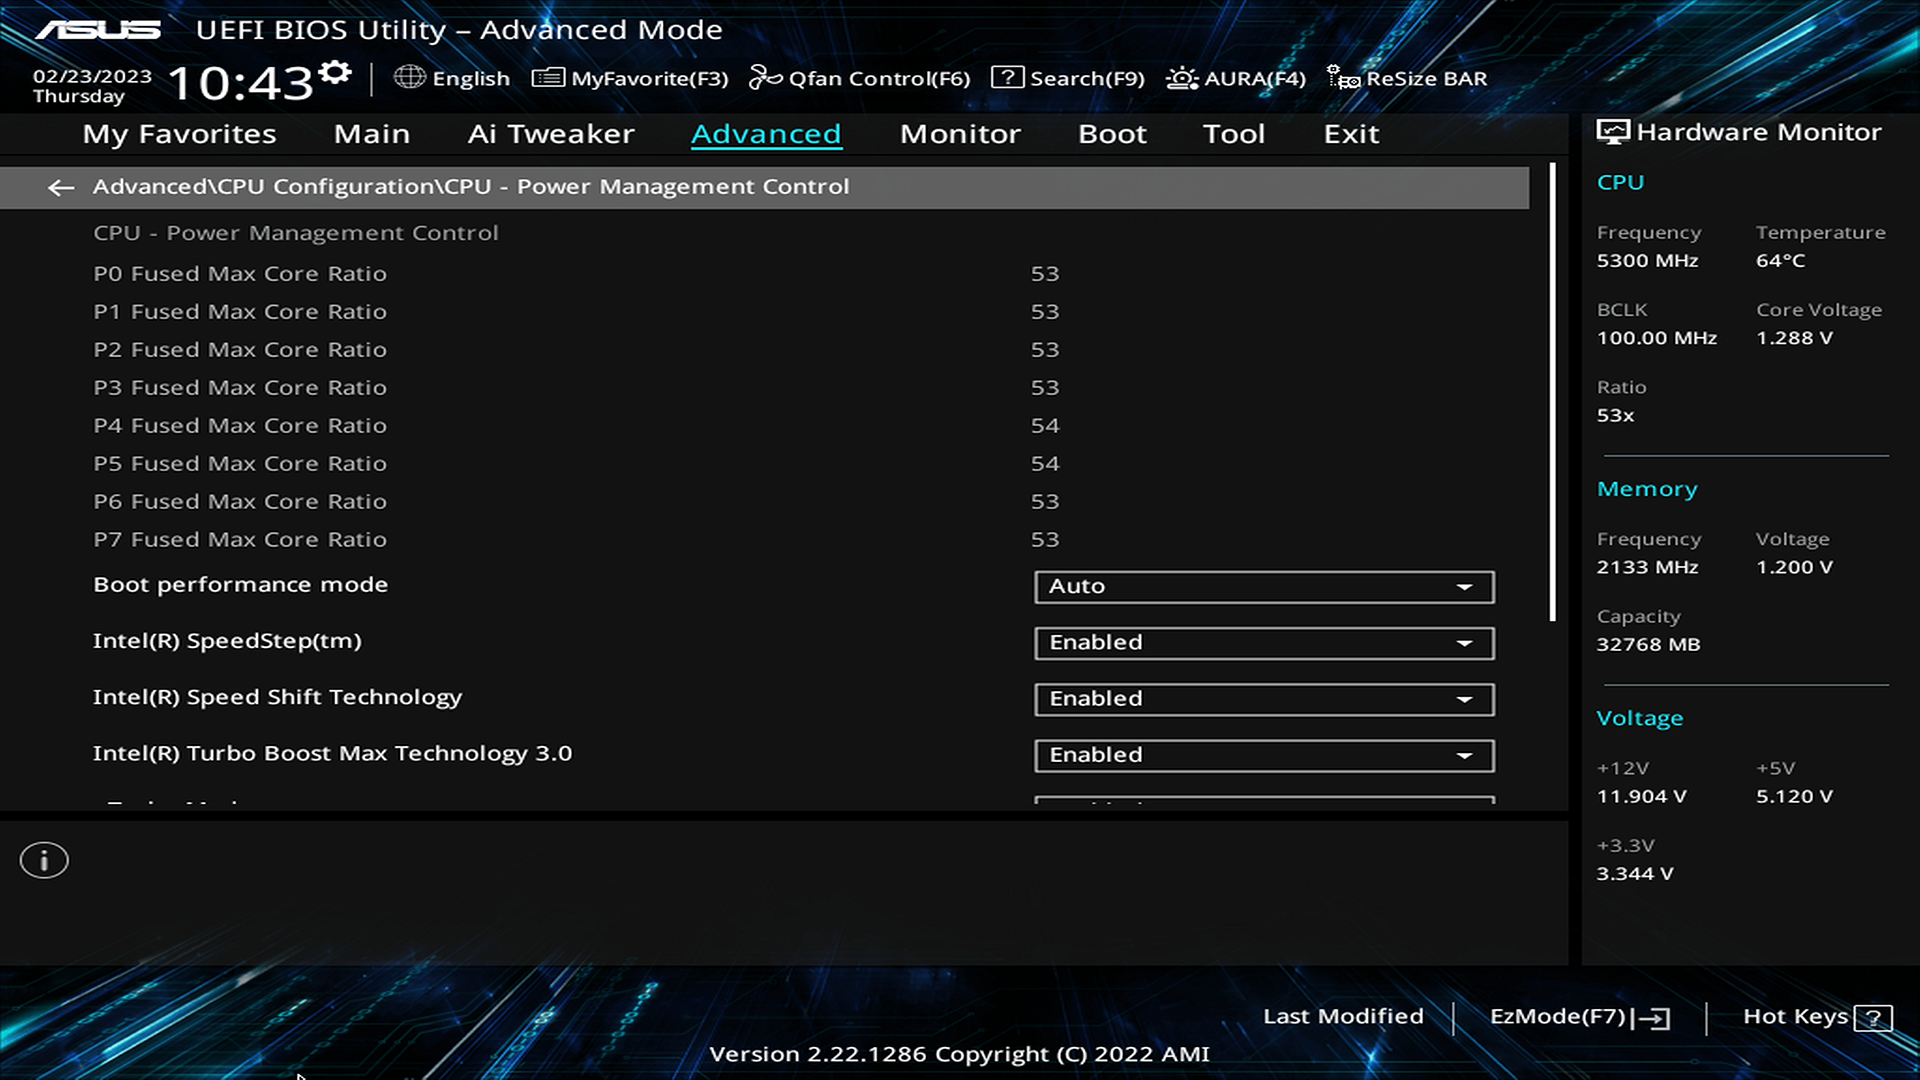Switch to Boot tab
The height and width of the screenshot is (1080, 1920).
(x=1112, y=134)
